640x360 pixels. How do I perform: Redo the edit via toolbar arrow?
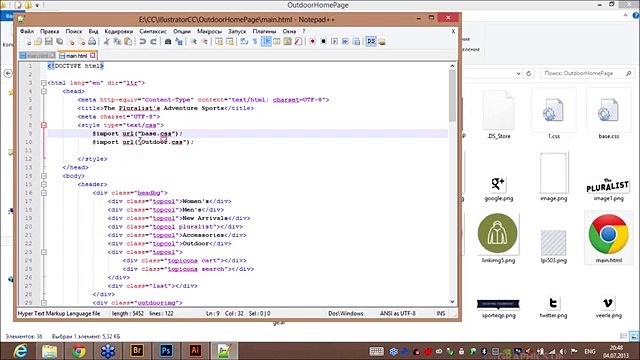[x=153, y=42]
